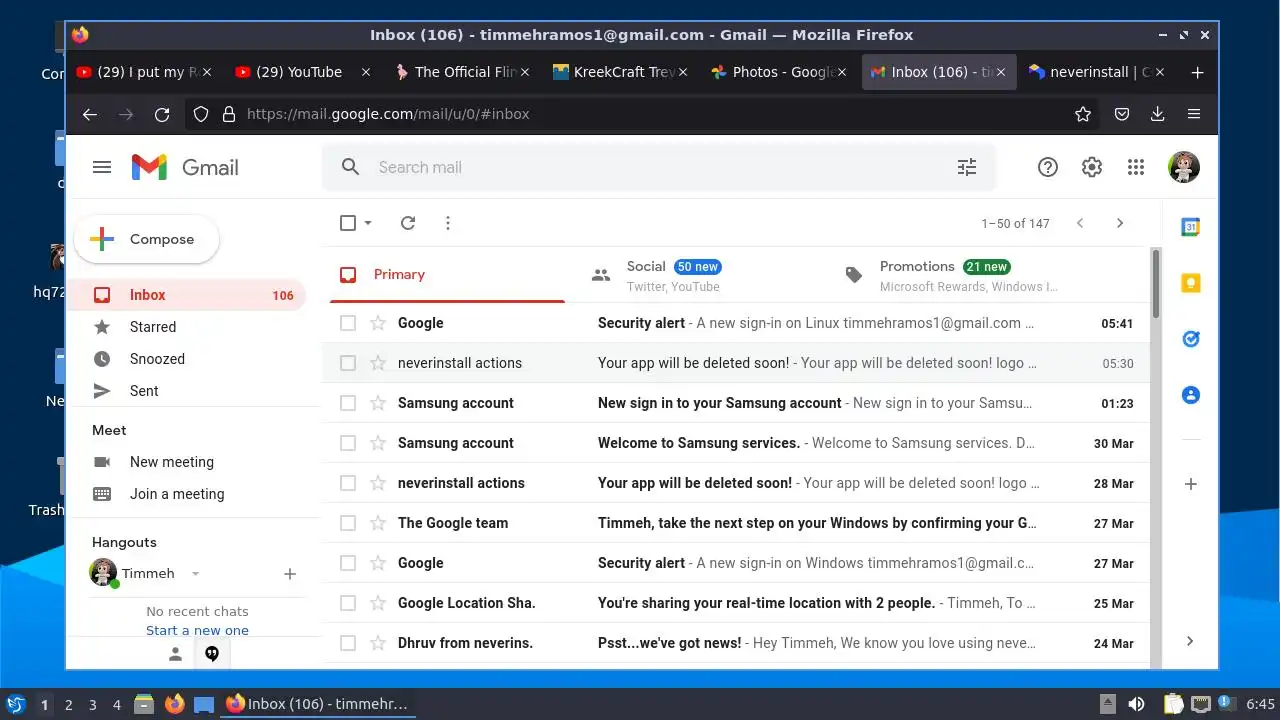Click the Search mail input field
1280x720 pixels.
[660, 167]
